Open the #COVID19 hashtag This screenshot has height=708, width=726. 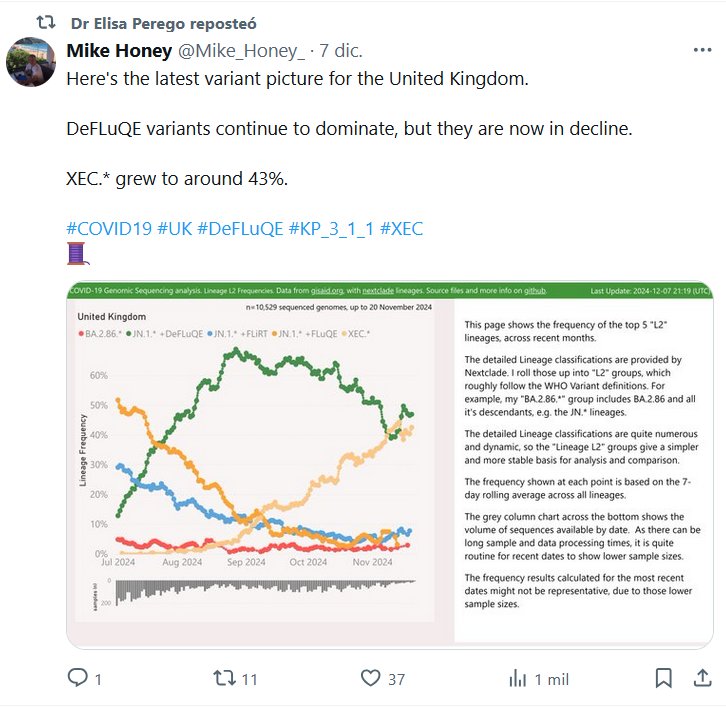(109, 229)
